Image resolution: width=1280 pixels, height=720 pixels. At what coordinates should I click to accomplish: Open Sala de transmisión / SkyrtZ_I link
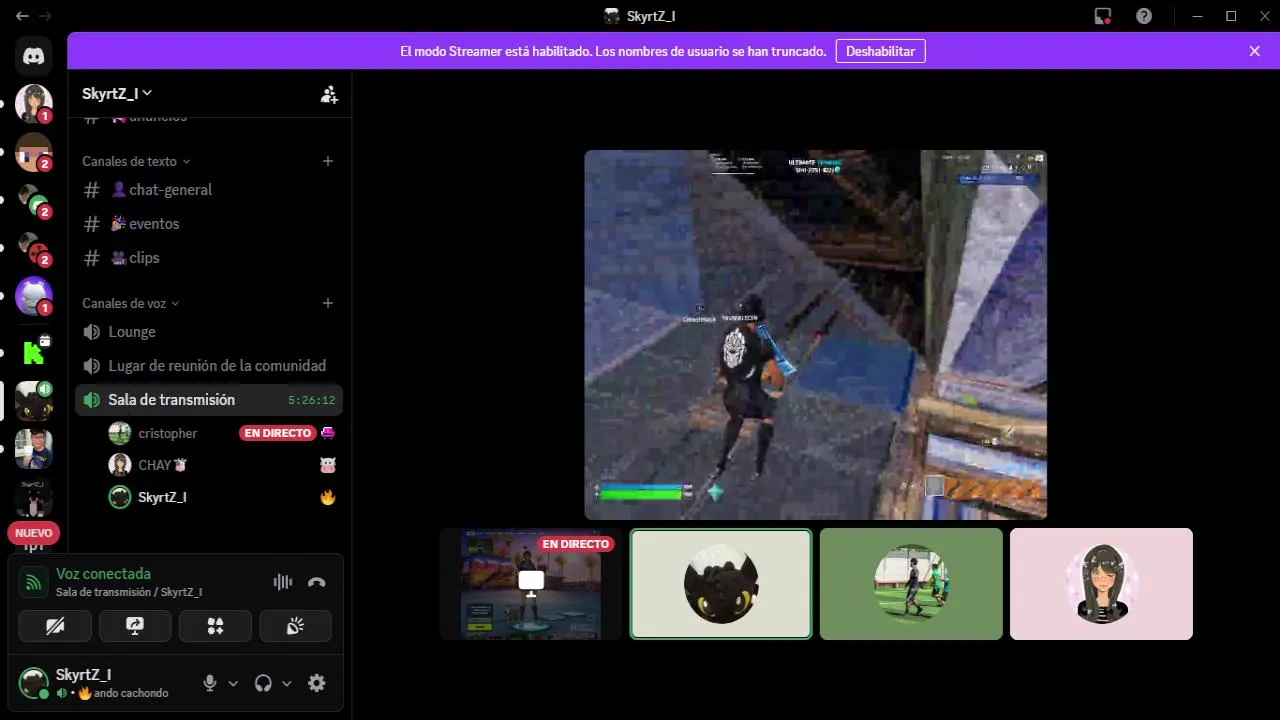pos(129,592)
